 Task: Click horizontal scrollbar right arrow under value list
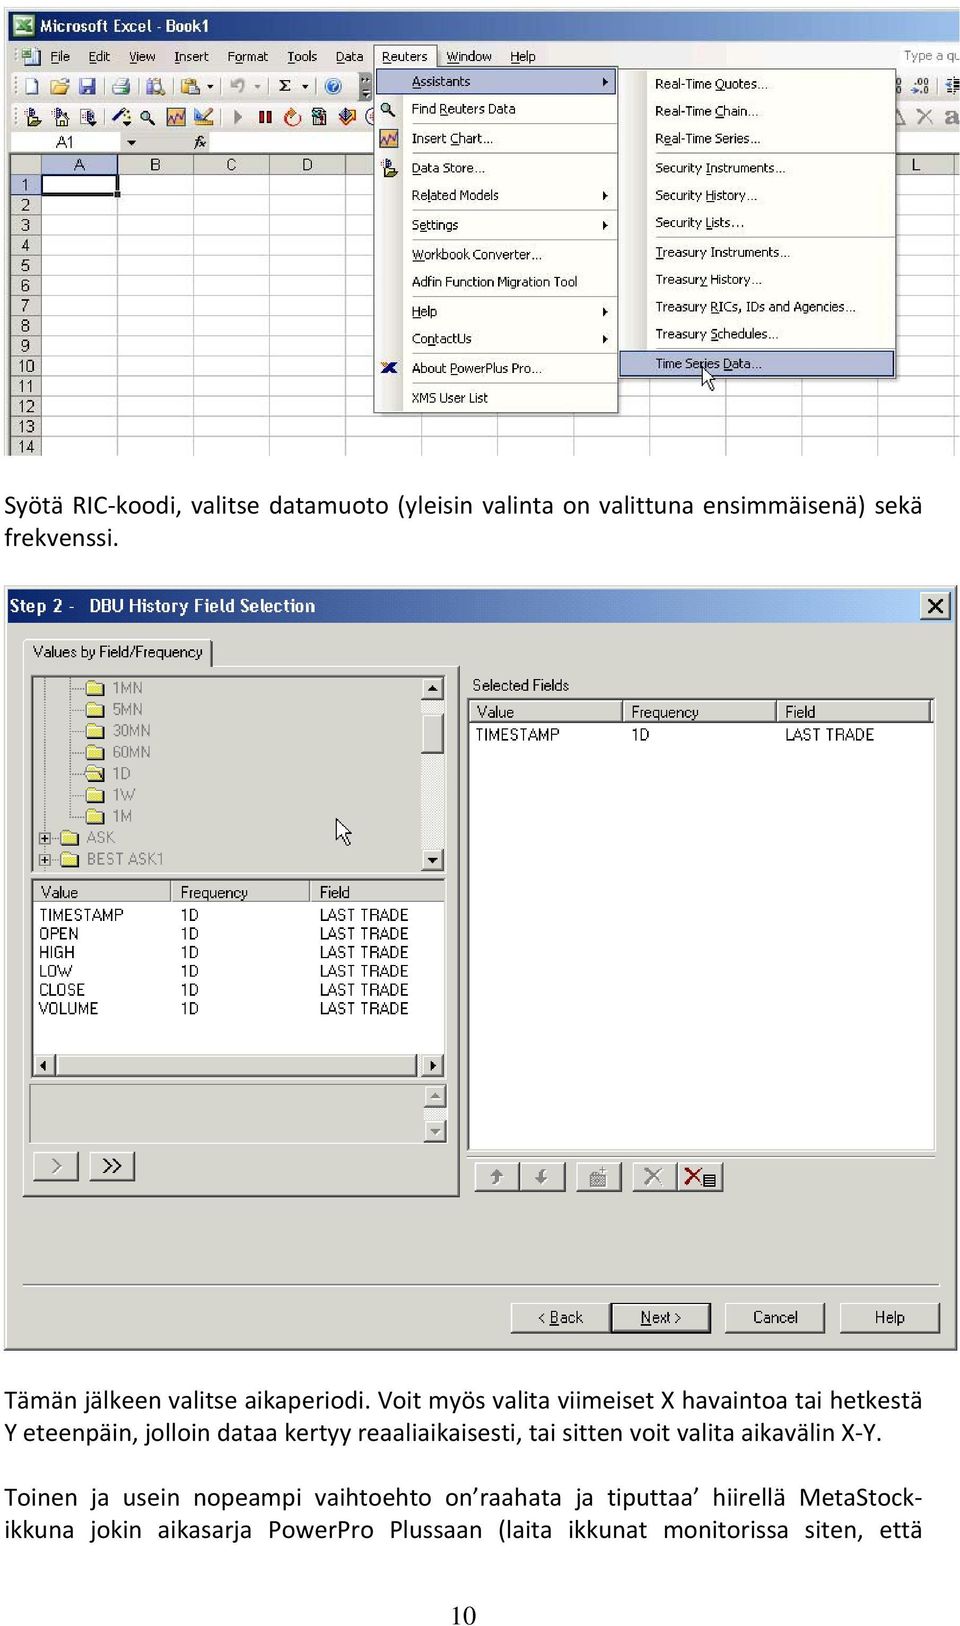click(432, 1066)
